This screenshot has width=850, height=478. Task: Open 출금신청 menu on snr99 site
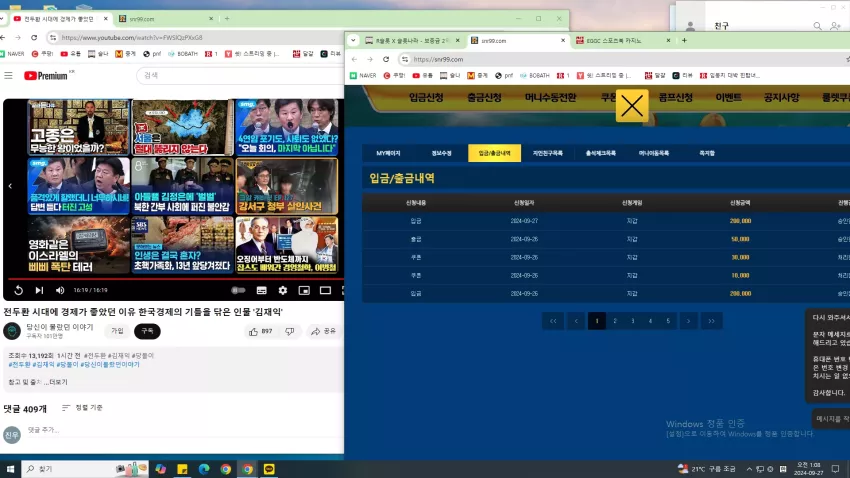tap(484, 98)
